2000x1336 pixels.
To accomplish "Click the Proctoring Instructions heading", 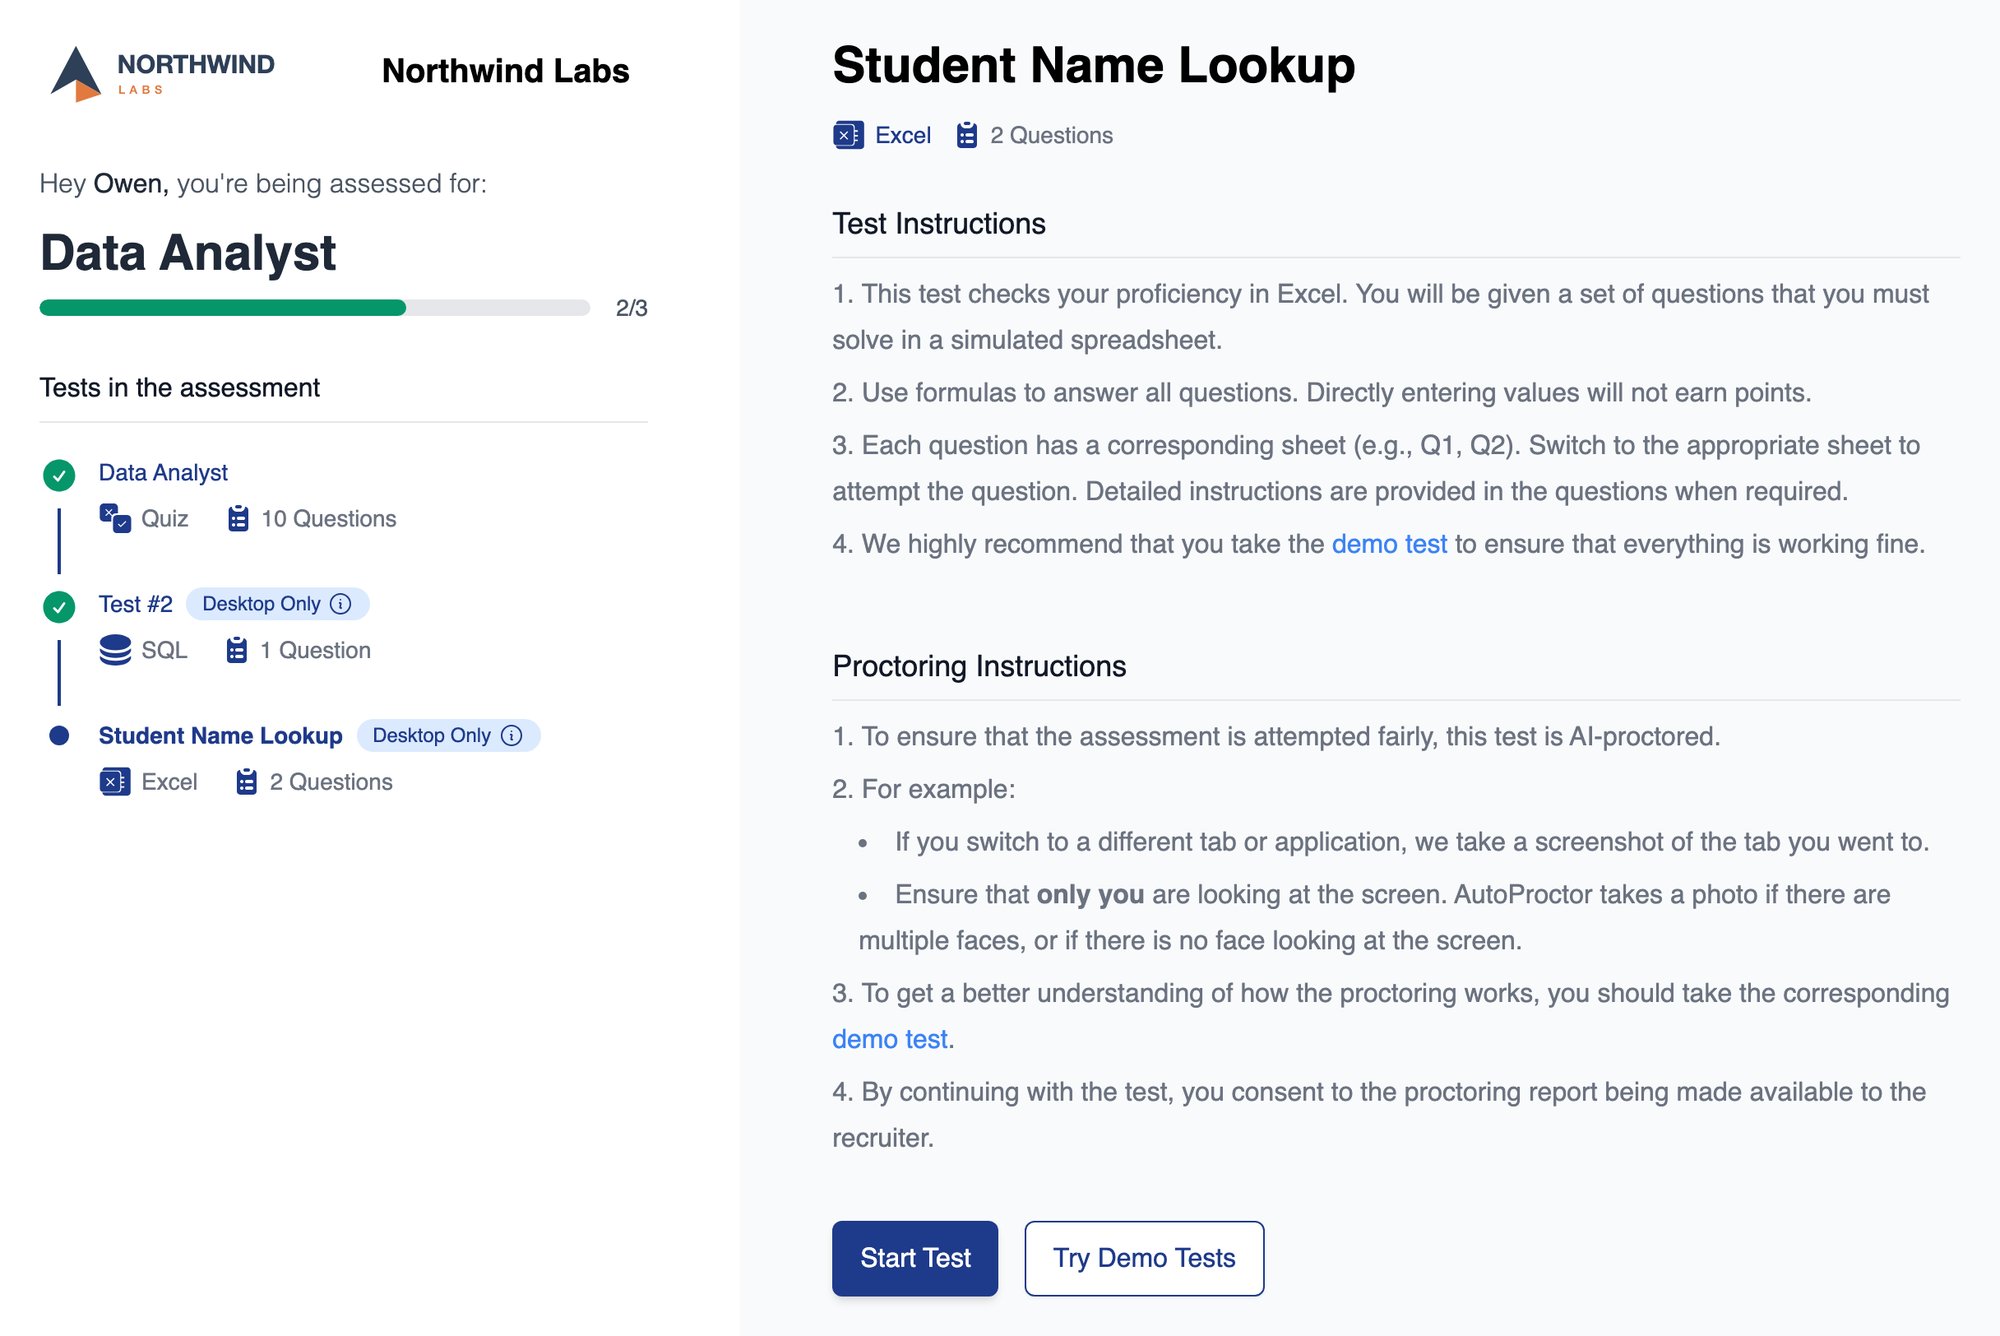I will [979, 667].
